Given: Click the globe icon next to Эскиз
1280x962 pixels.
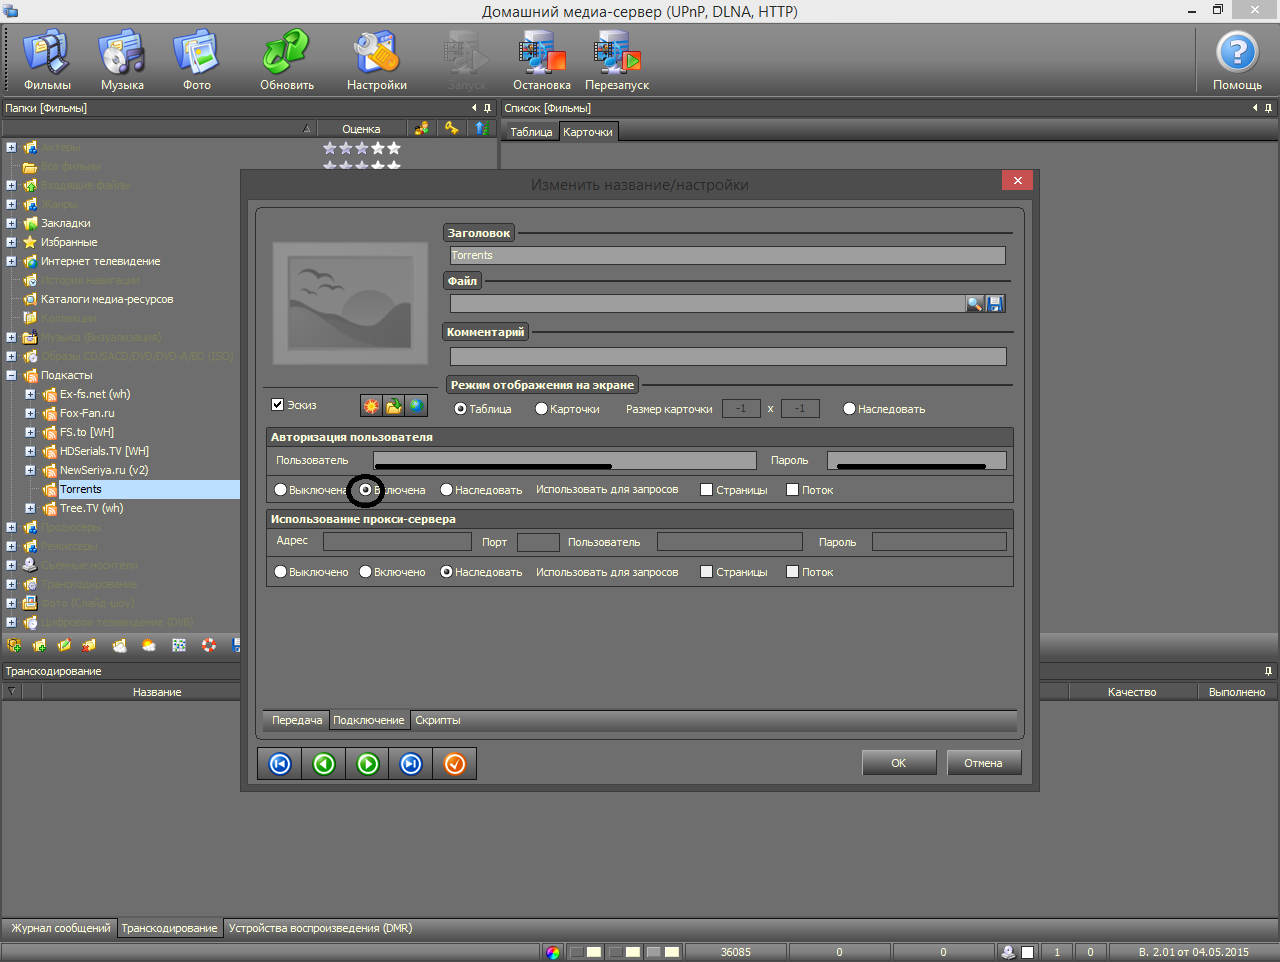Looking at the screenshot, I should 416,405.
